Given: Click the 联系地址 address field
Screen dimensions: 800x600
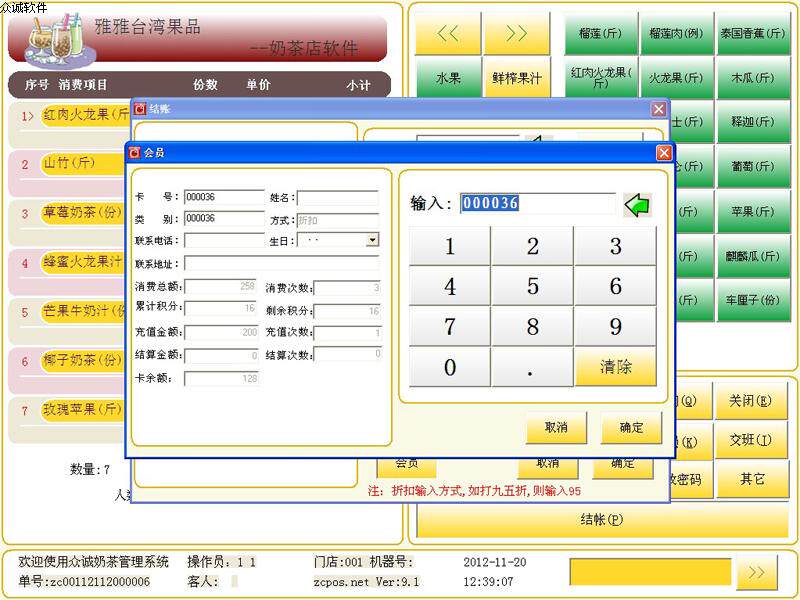Looking at the screenshot, I should pos(282,263).
